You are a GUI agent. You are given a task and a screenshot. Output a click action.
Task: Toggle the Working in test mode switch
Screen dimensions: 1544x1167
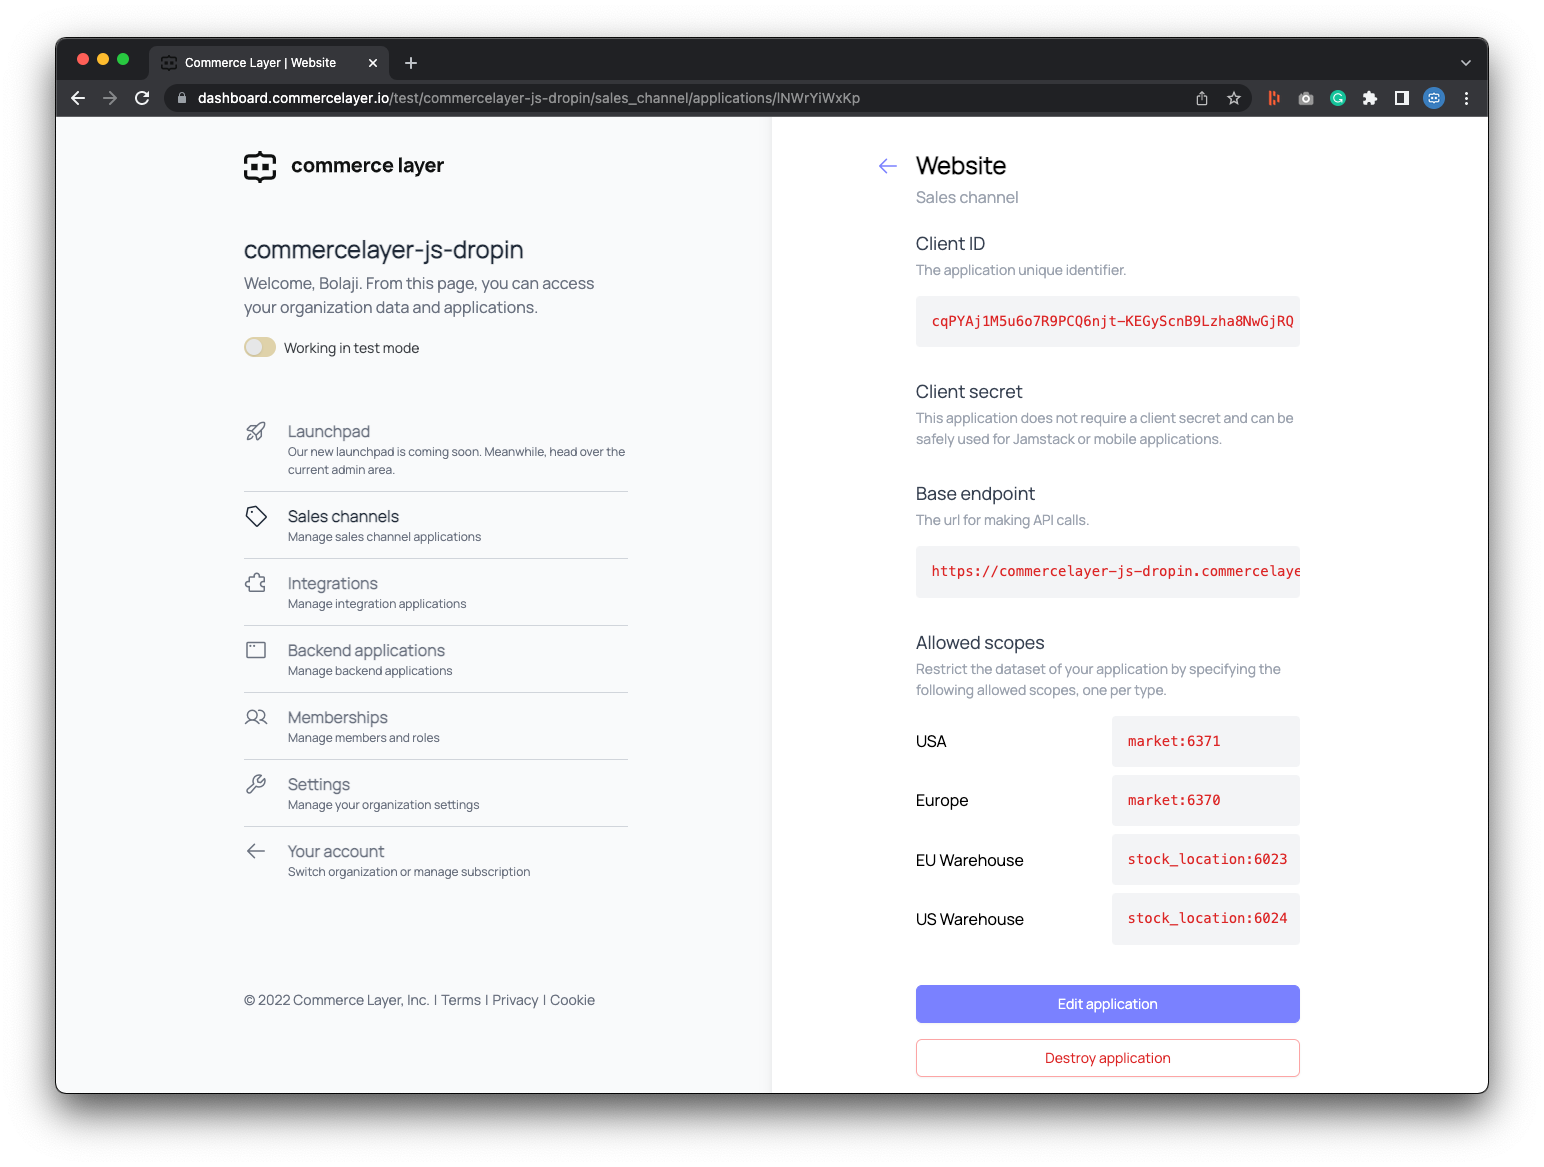pos(260,347)
